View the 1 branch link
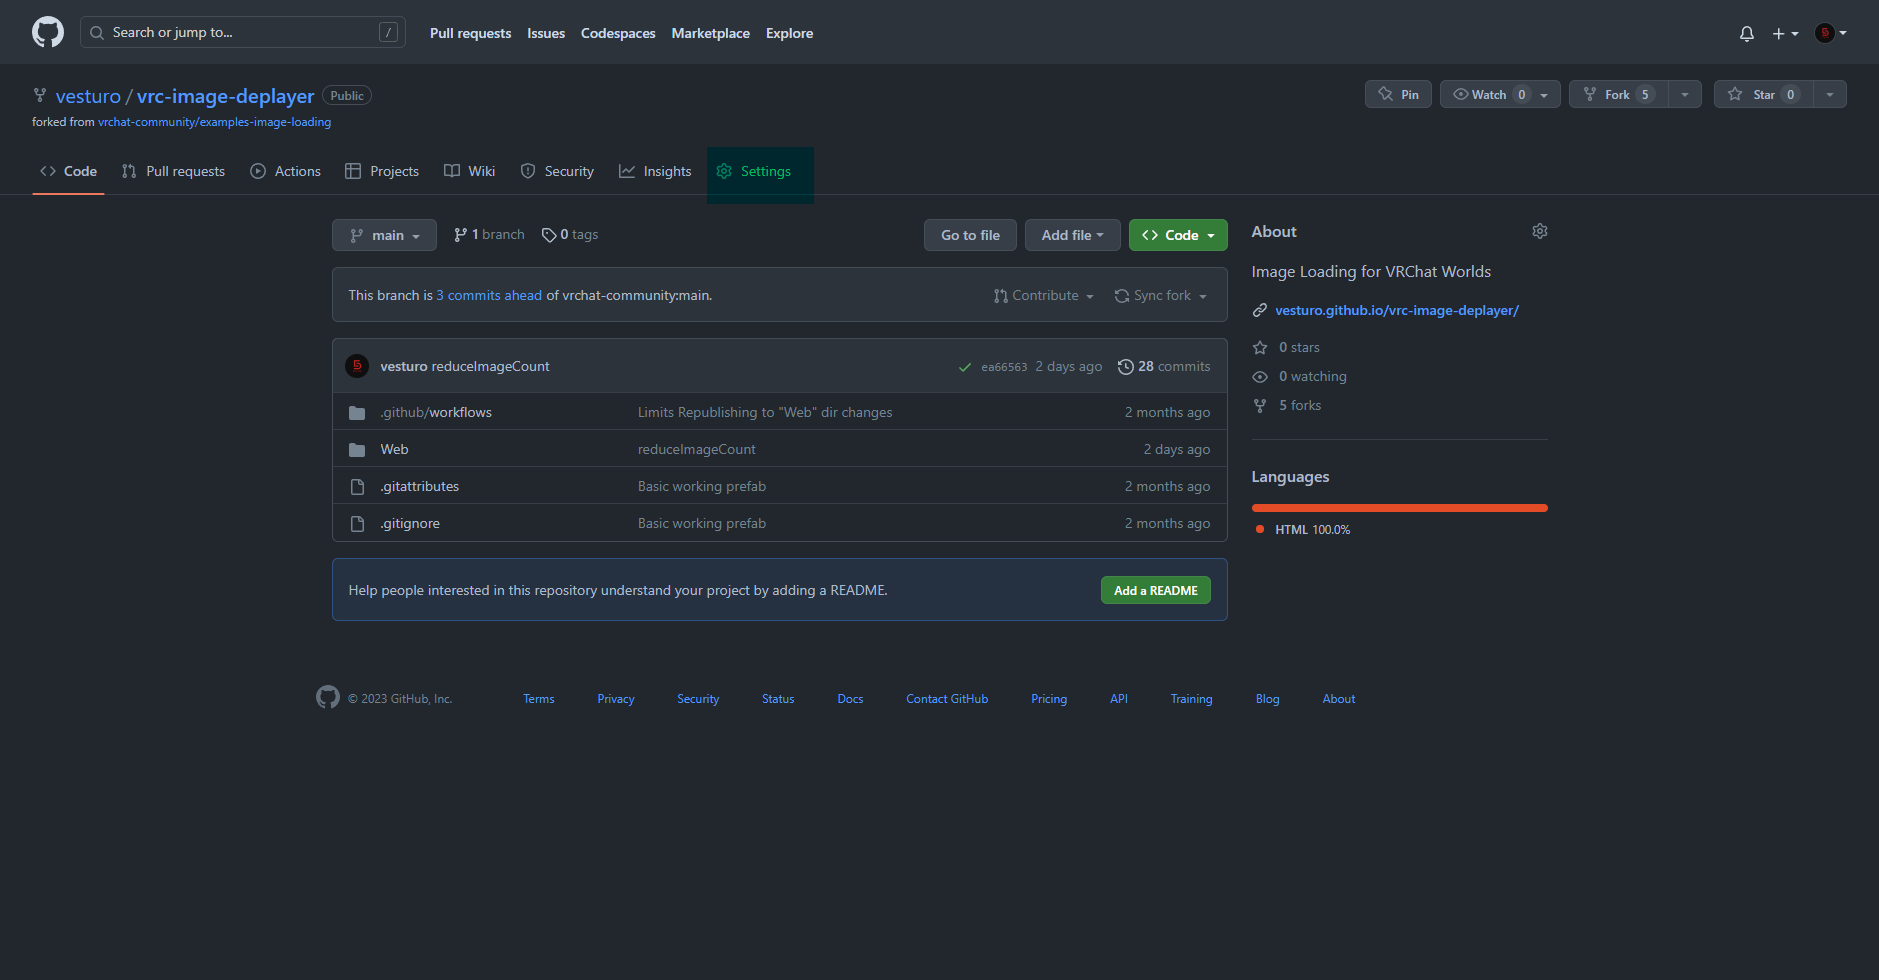 tap(489, 234)
